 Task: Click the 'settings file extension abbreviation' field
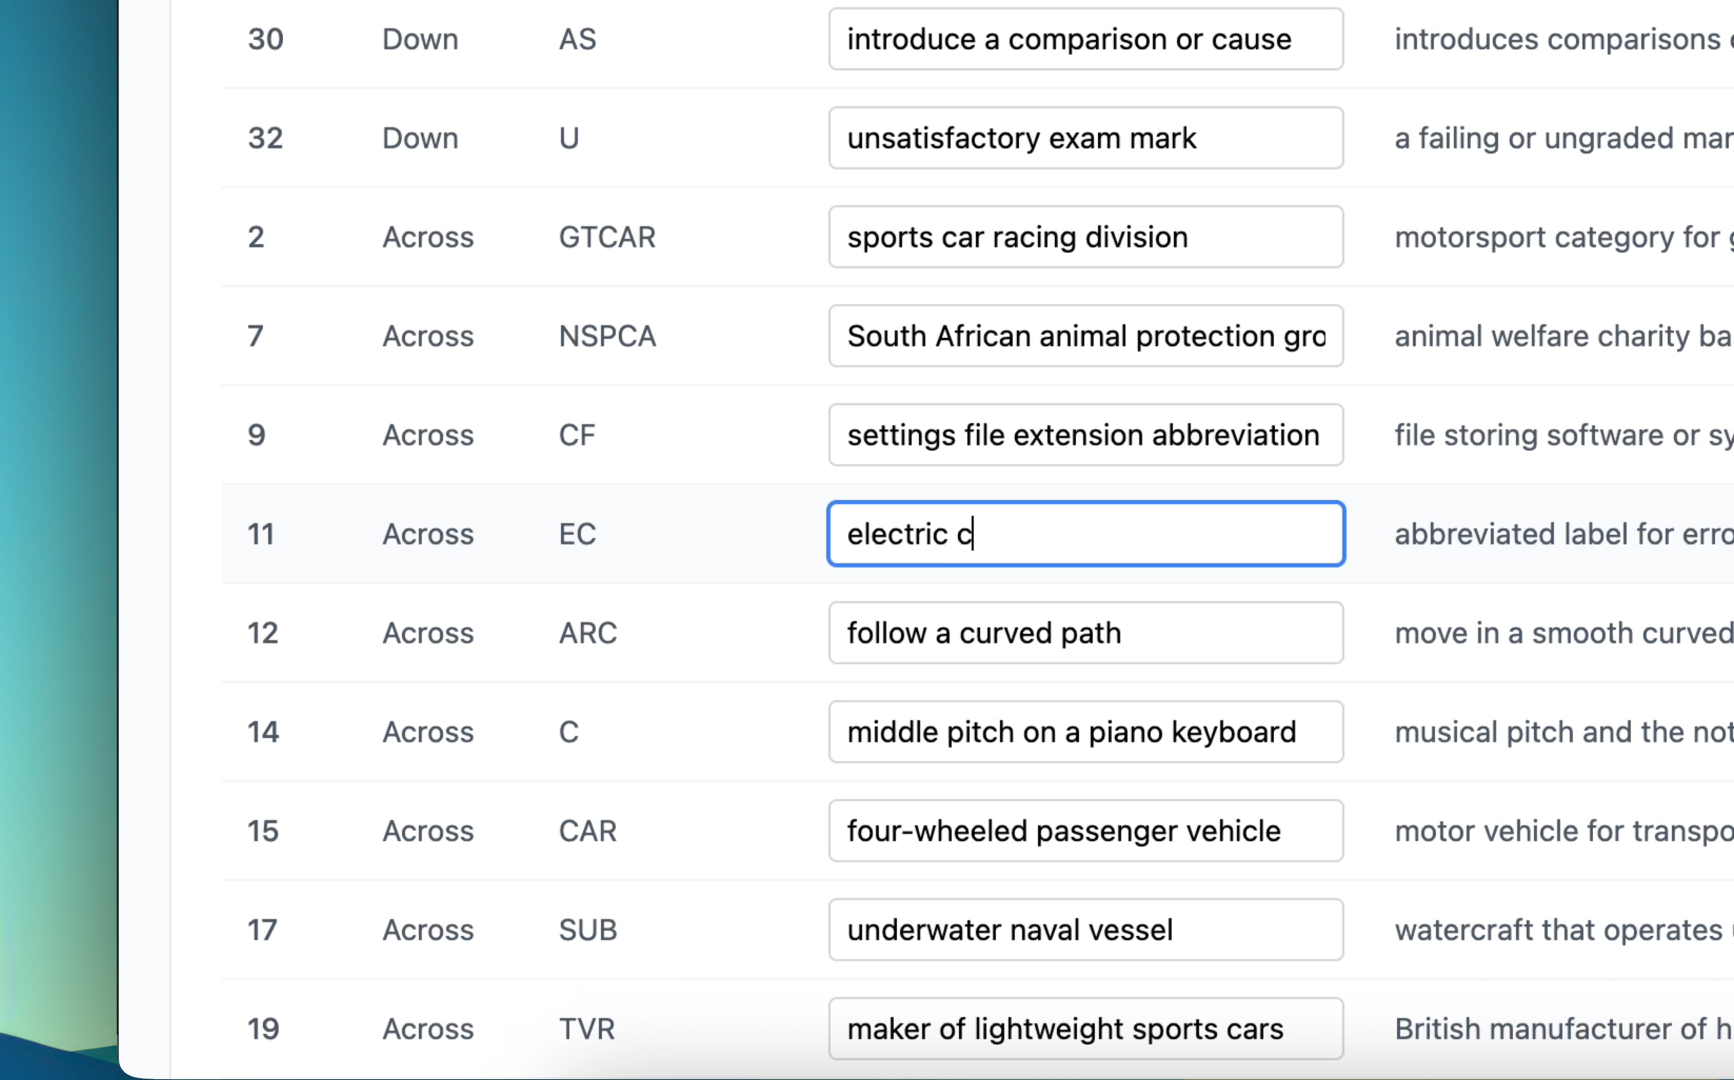click(1085, 435)
